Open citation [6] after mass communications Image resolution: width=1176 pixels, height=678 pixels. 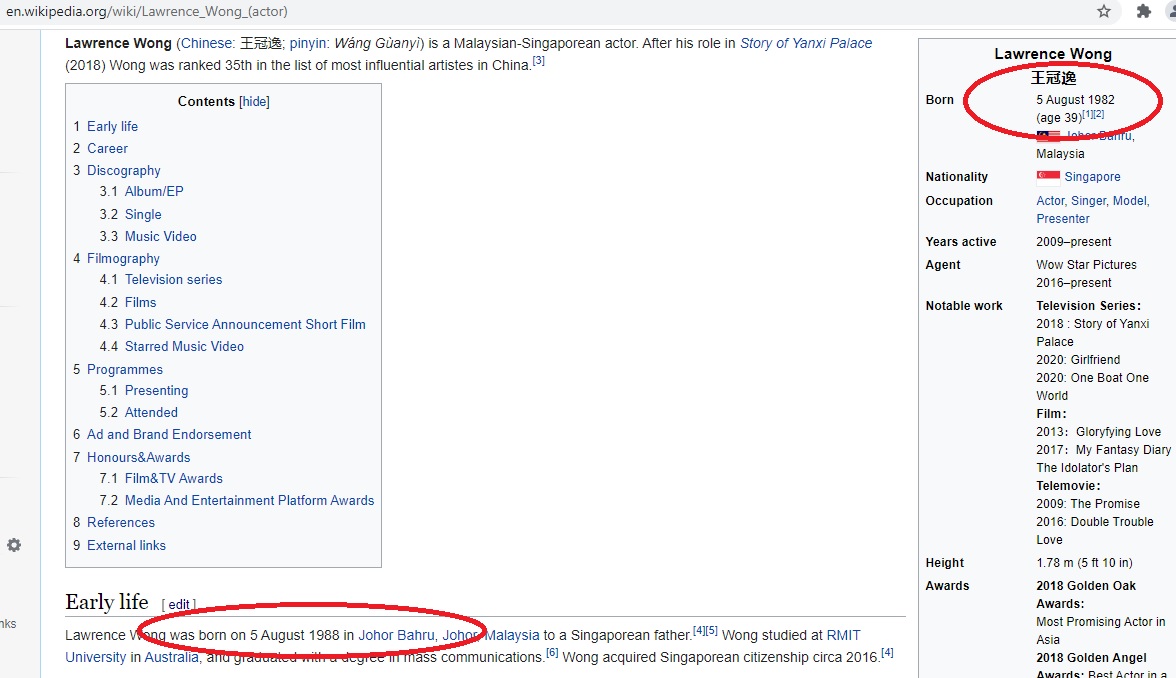(x=552, y=652)
